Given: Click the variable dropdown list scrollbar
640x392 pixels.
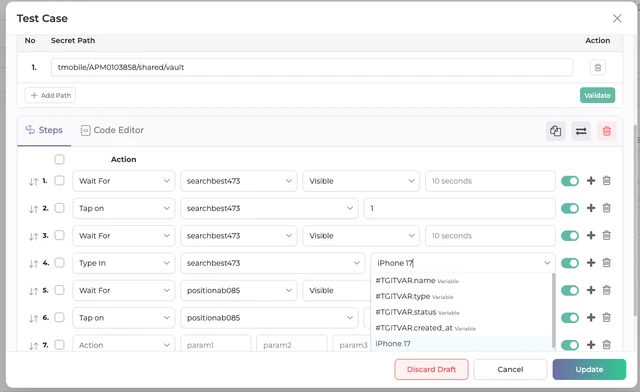Looking at the screenshot, I should click(x=553, y=310).
